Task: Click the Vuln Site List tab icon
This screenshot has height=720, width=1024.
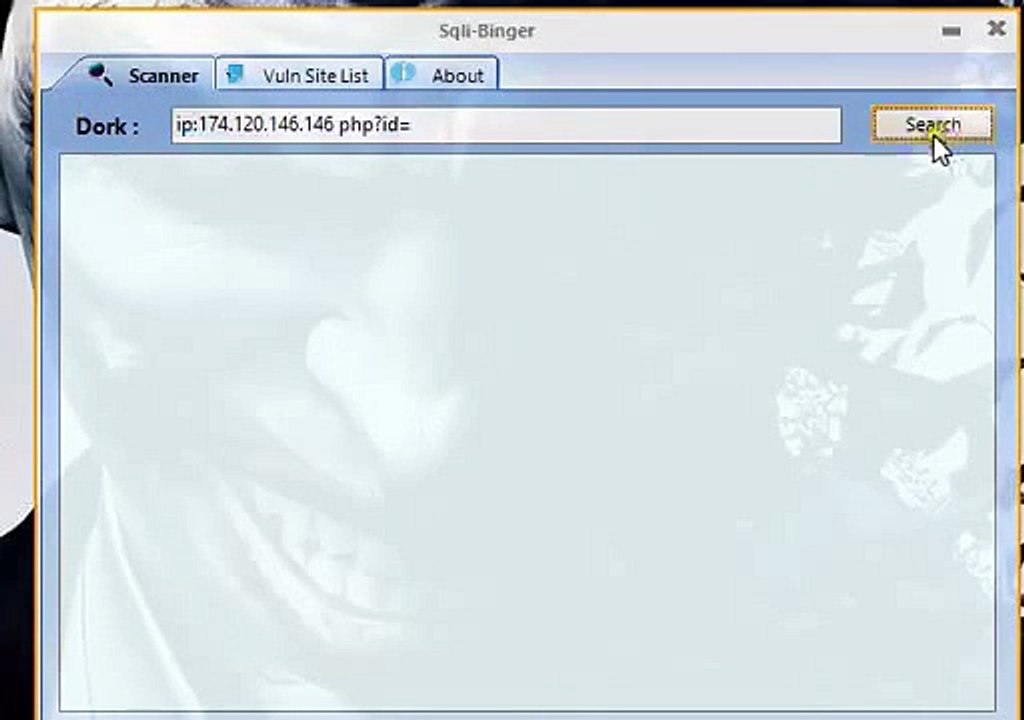Action: point(235,74)
